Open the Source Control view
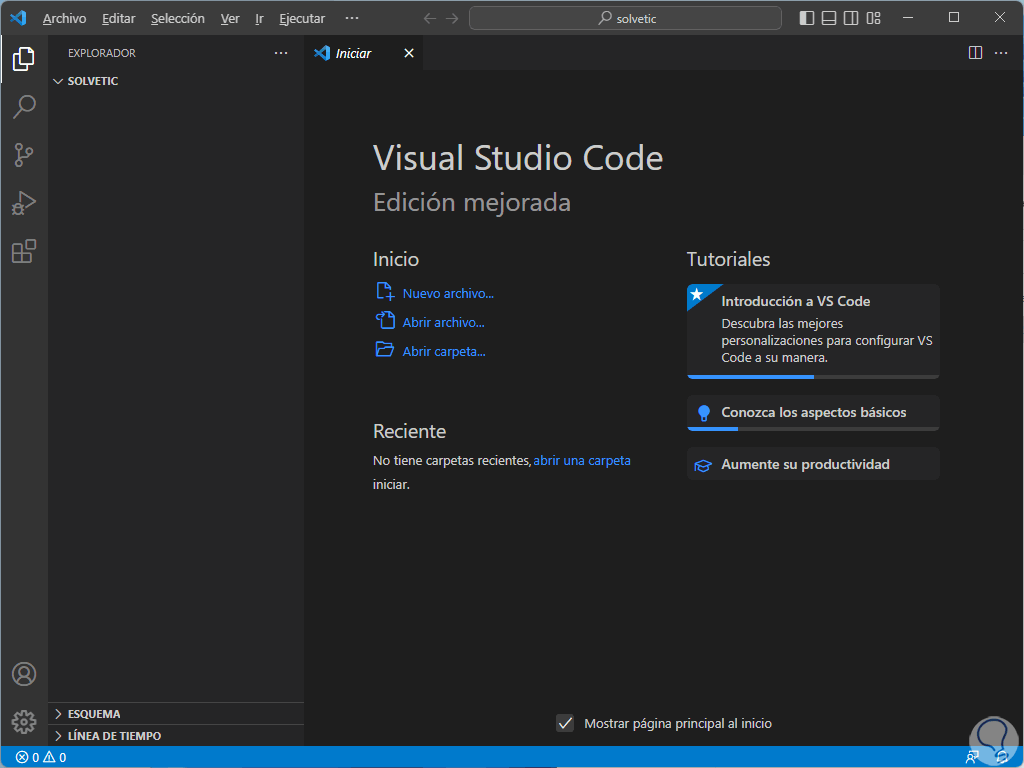 [x=24, y=155]
